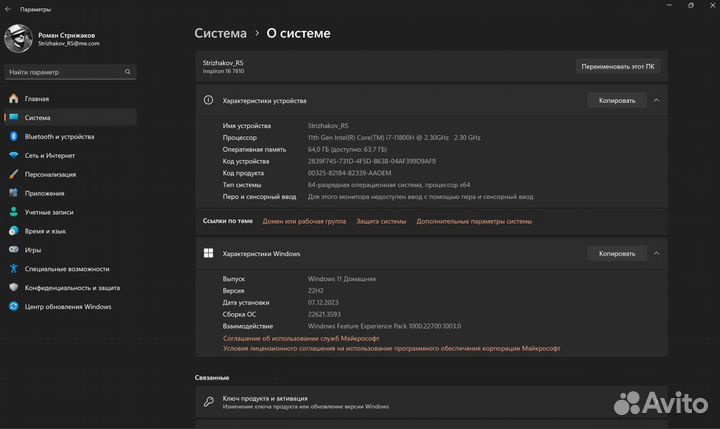Open 'Ключ продукта и активация' entry
The image size is (720, 429).
point(431,402)
